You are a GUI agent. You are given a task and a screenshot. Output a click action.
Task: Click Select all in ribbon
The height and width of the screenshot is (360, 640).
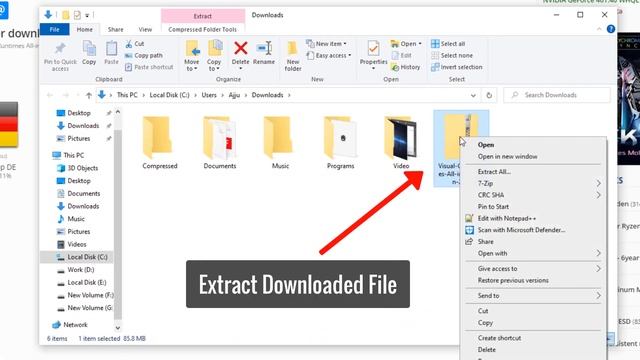tap(448, 44)
